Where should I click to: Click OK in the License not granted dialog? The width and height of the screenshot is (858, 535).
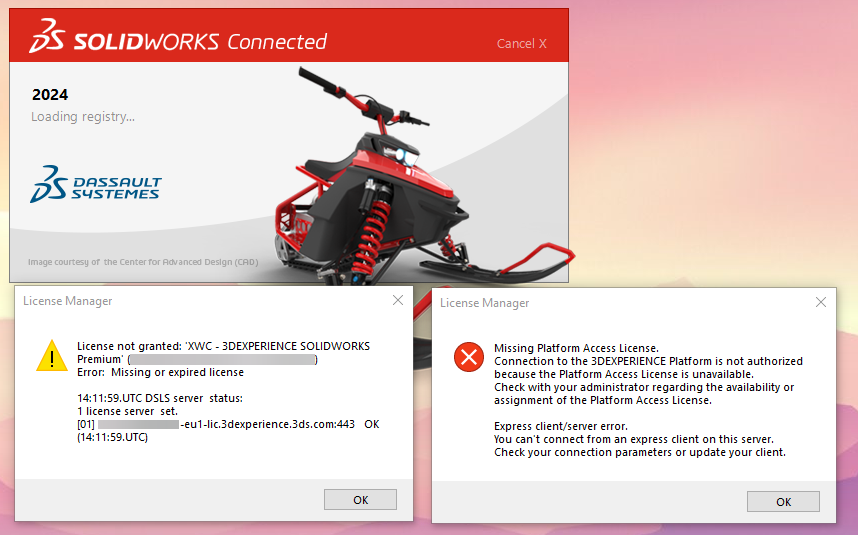tap(360, 499)
